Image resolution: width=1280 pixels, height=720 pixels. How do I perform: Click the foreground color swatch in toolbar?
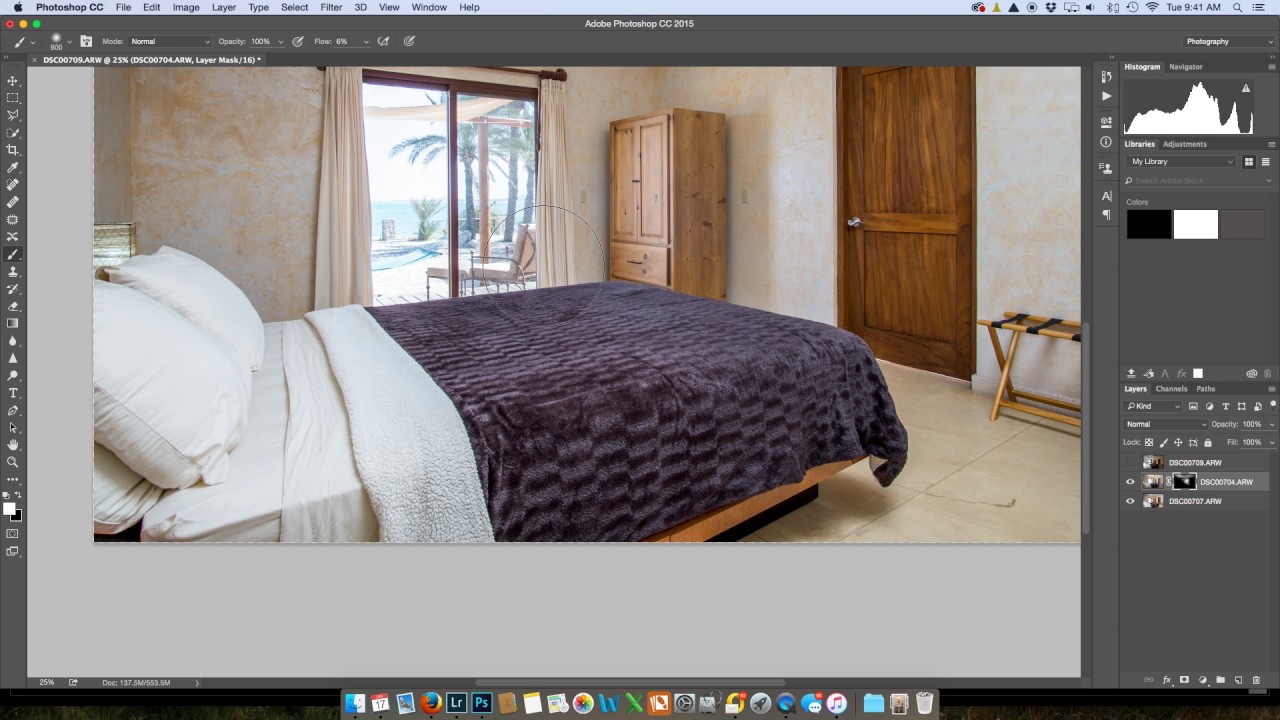coord(10,510)
